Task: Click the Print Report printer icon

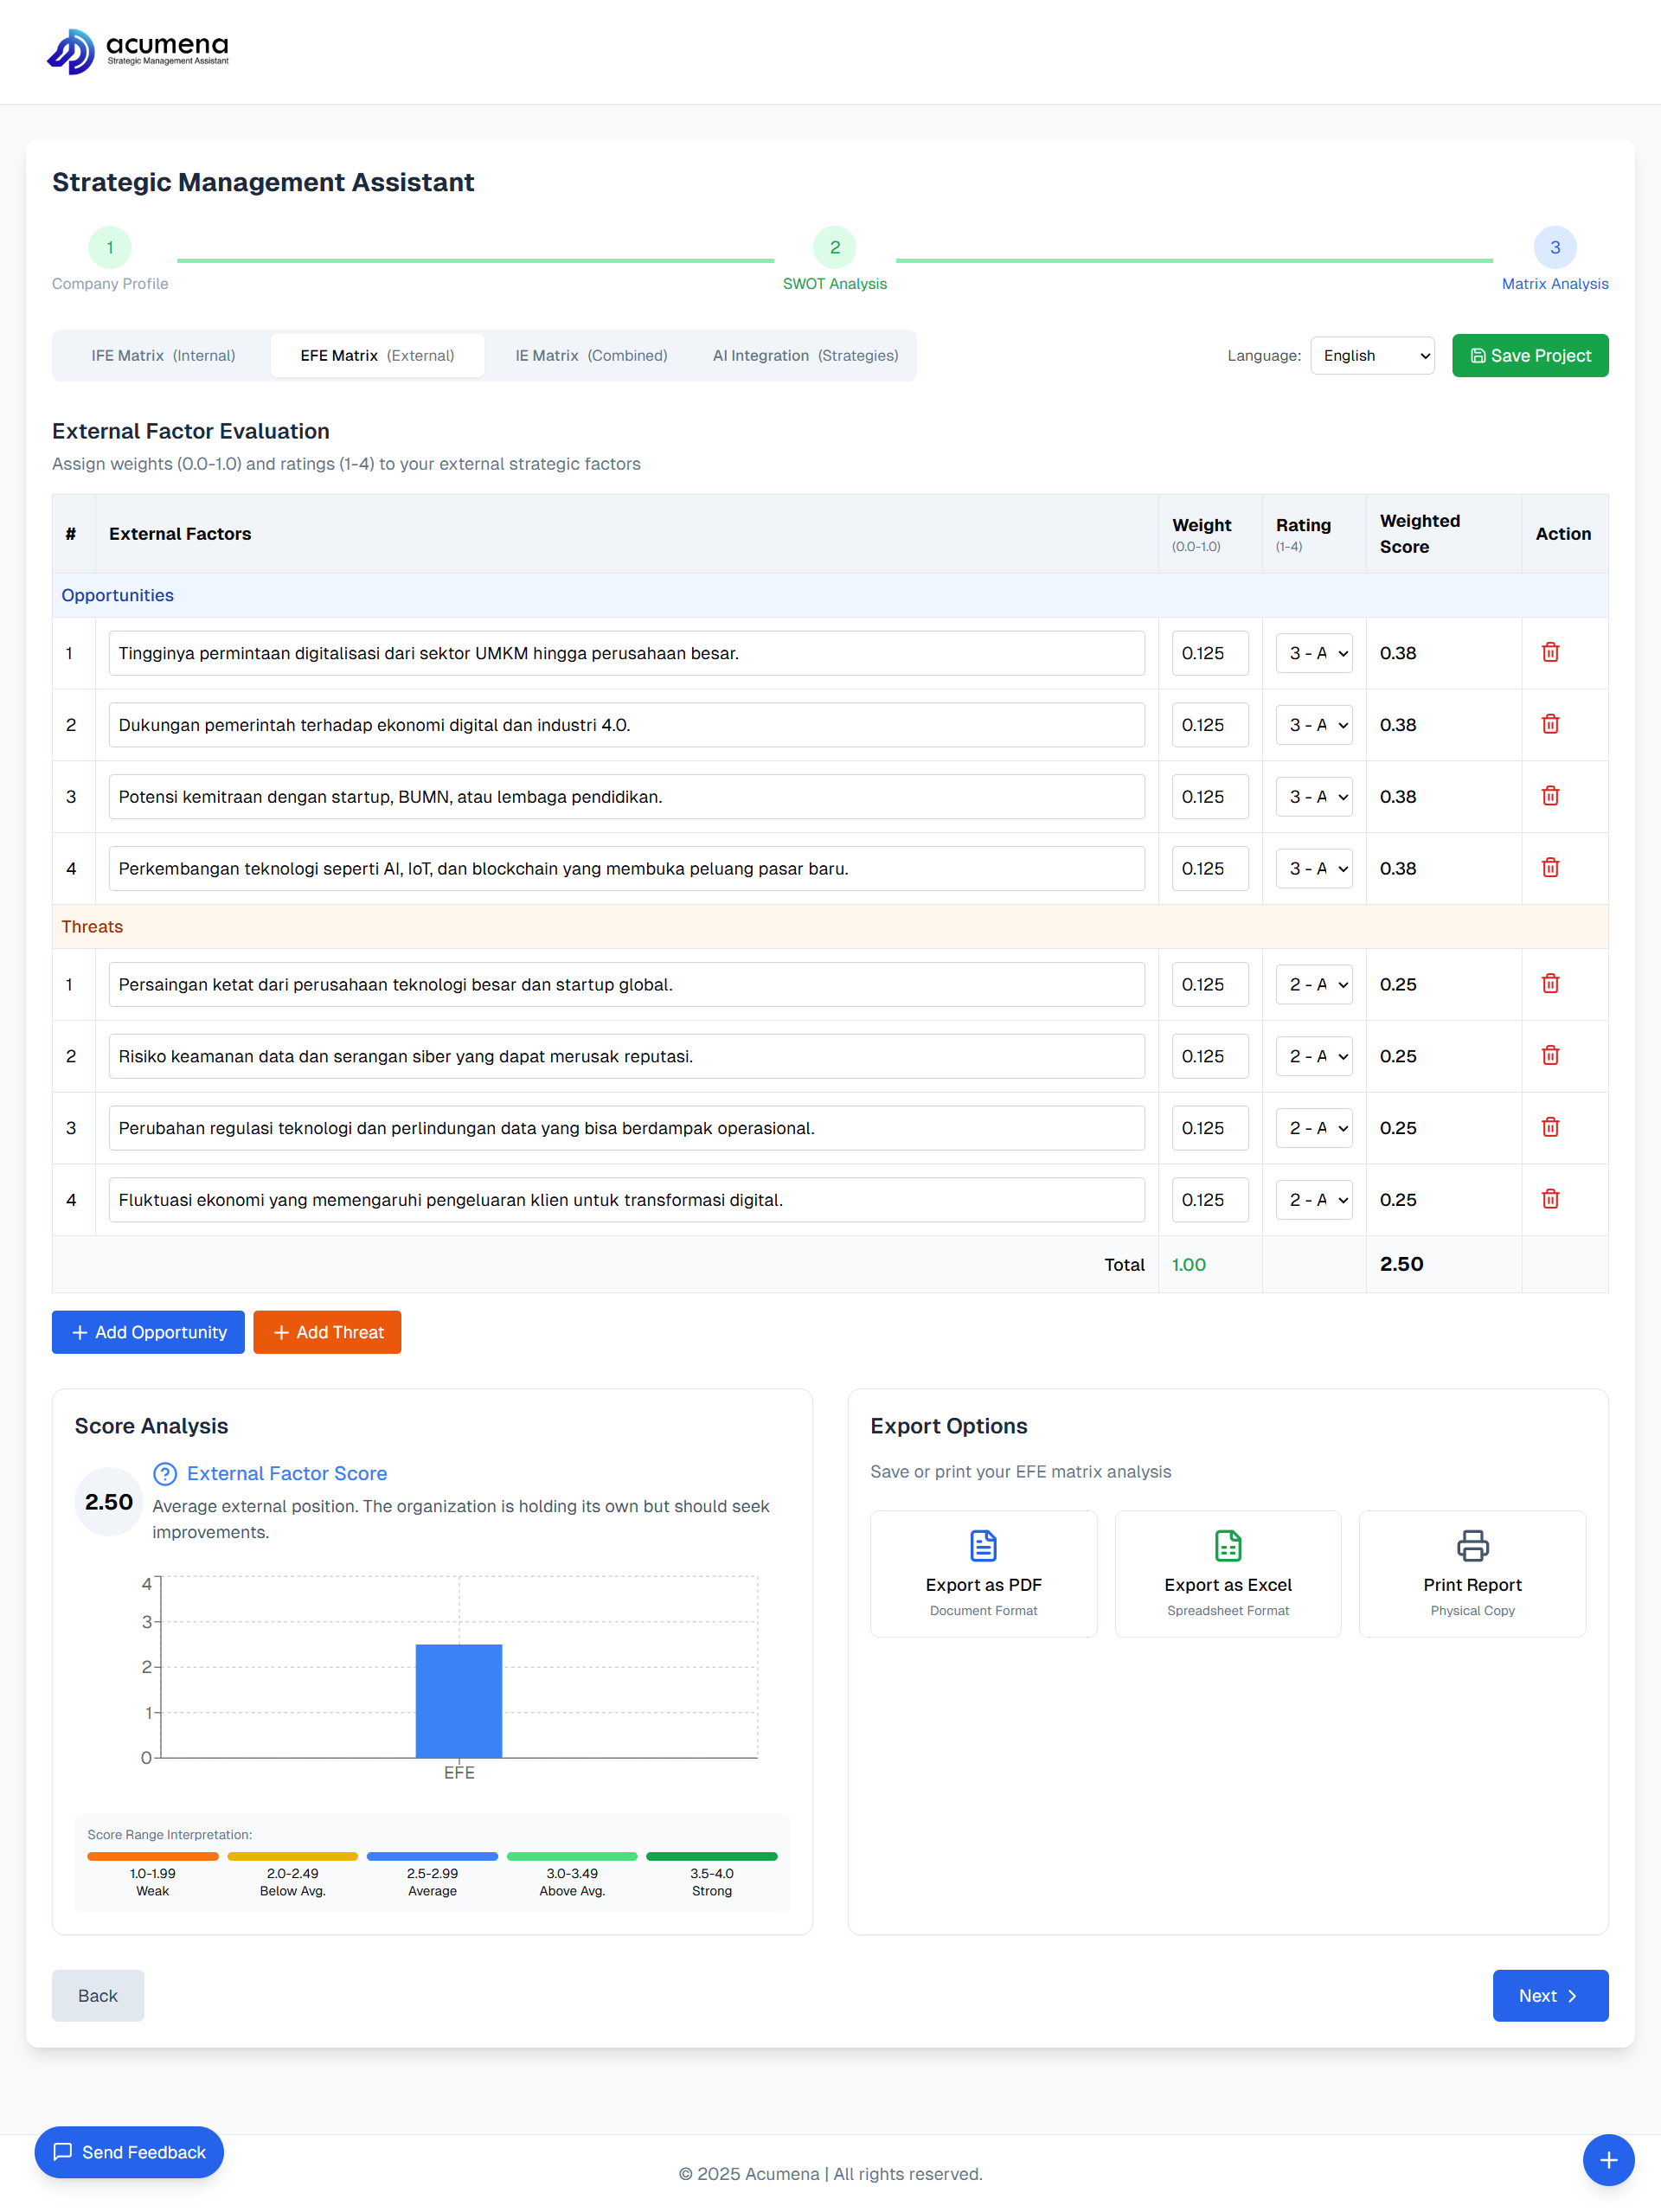Action: pyautogui.click(x=1472, y=1545)
